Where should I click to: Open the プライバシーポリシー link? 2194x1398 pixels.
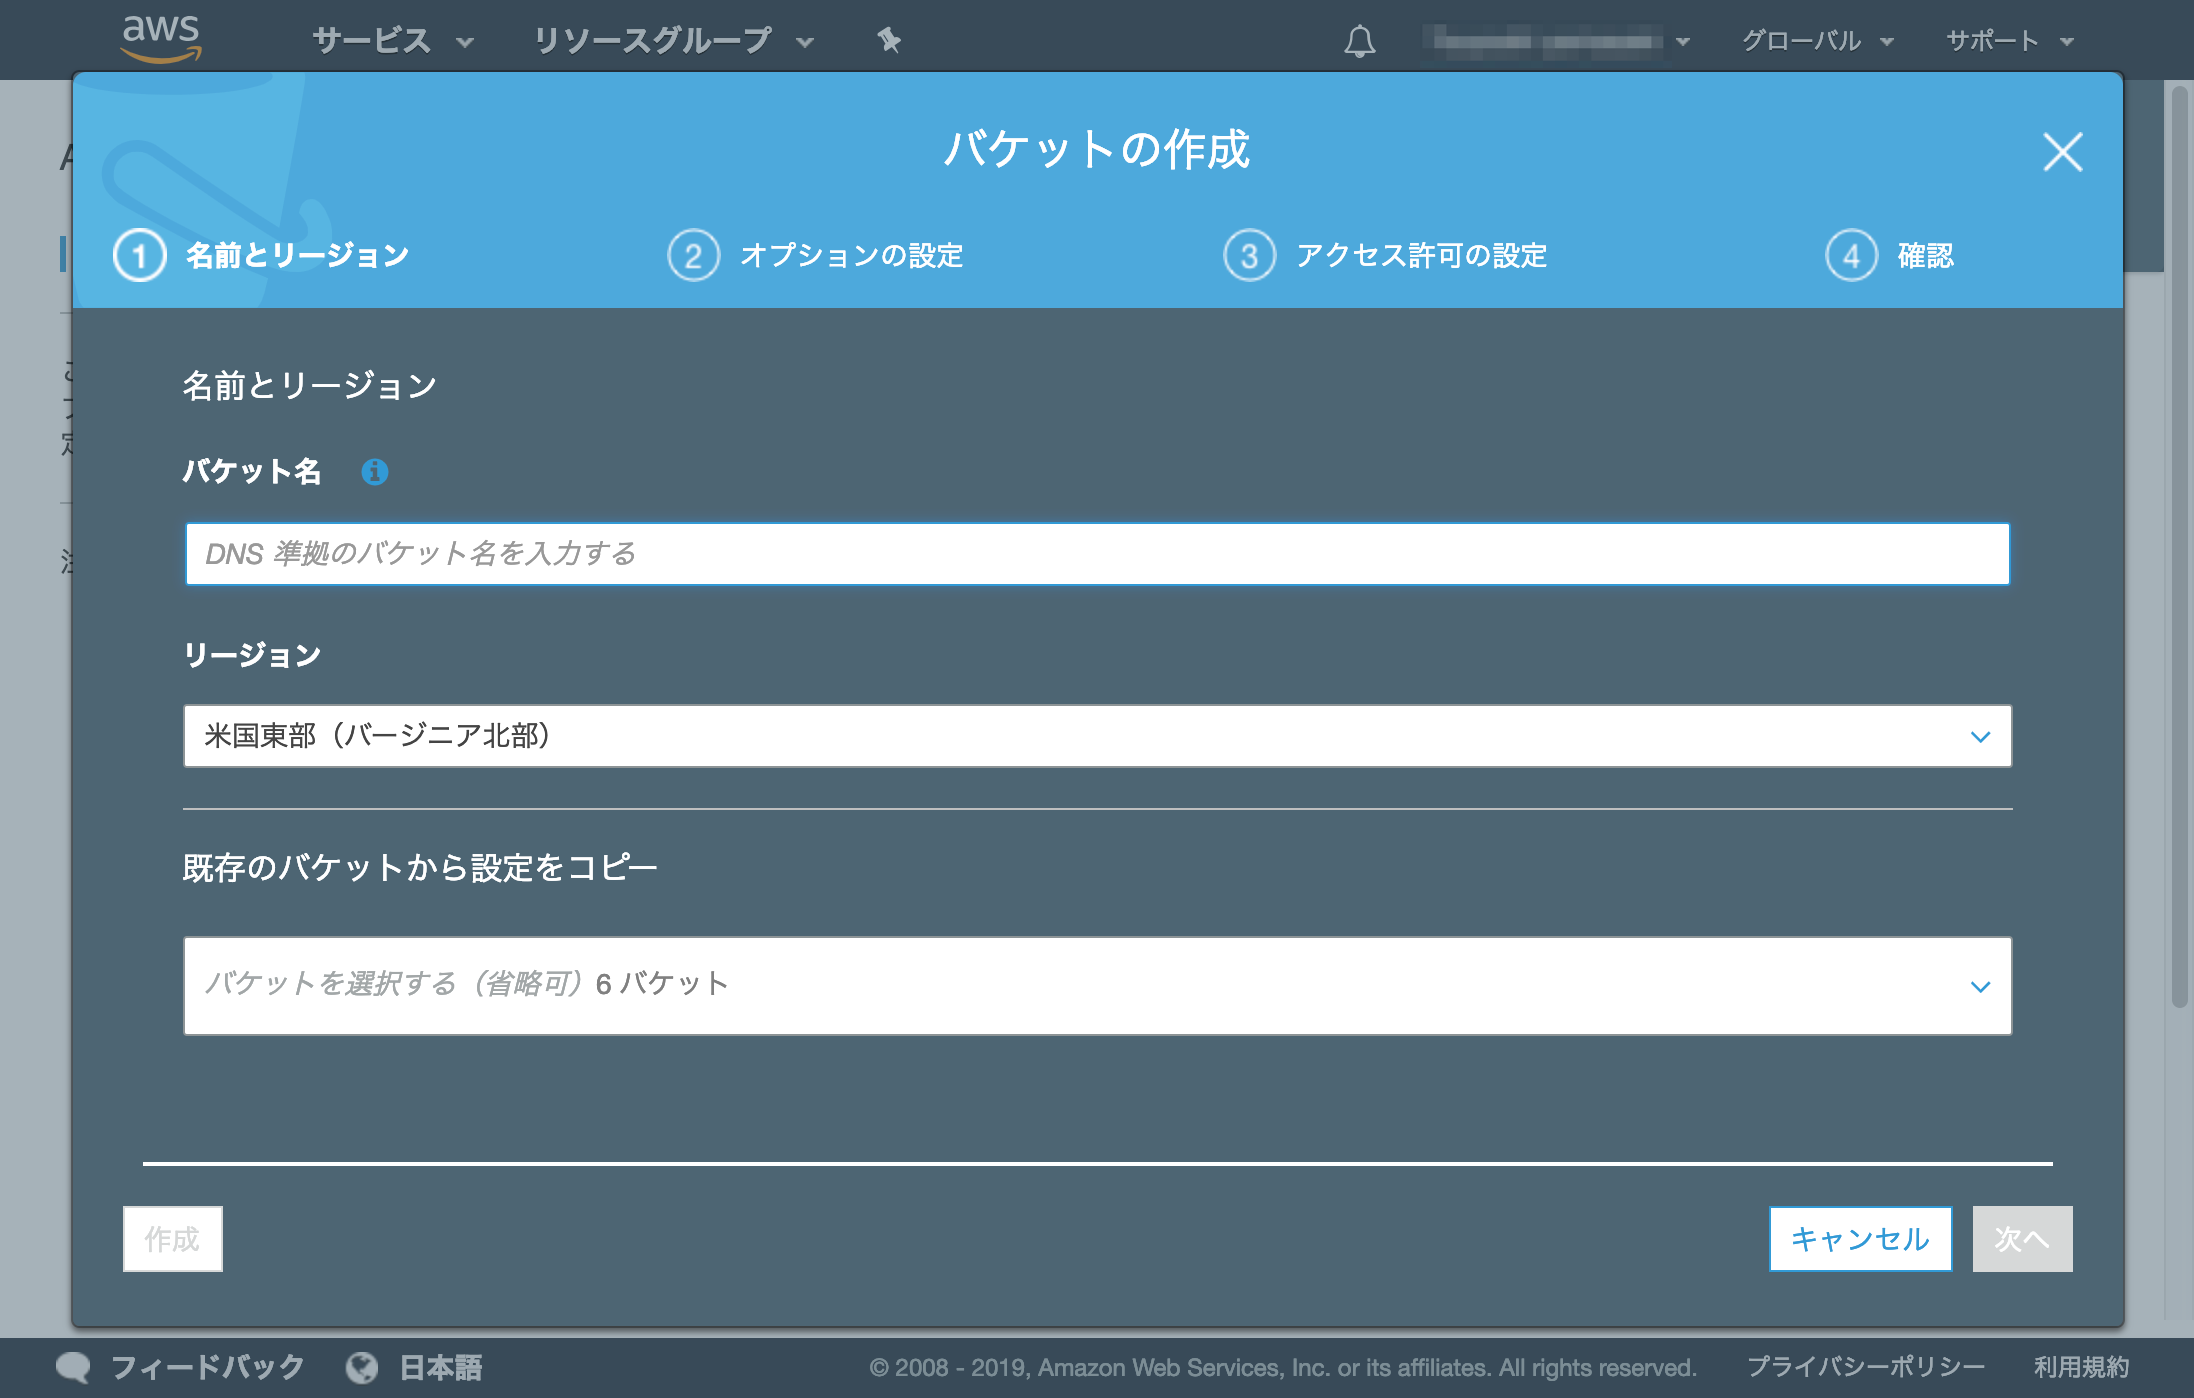click(1866, 1366)
